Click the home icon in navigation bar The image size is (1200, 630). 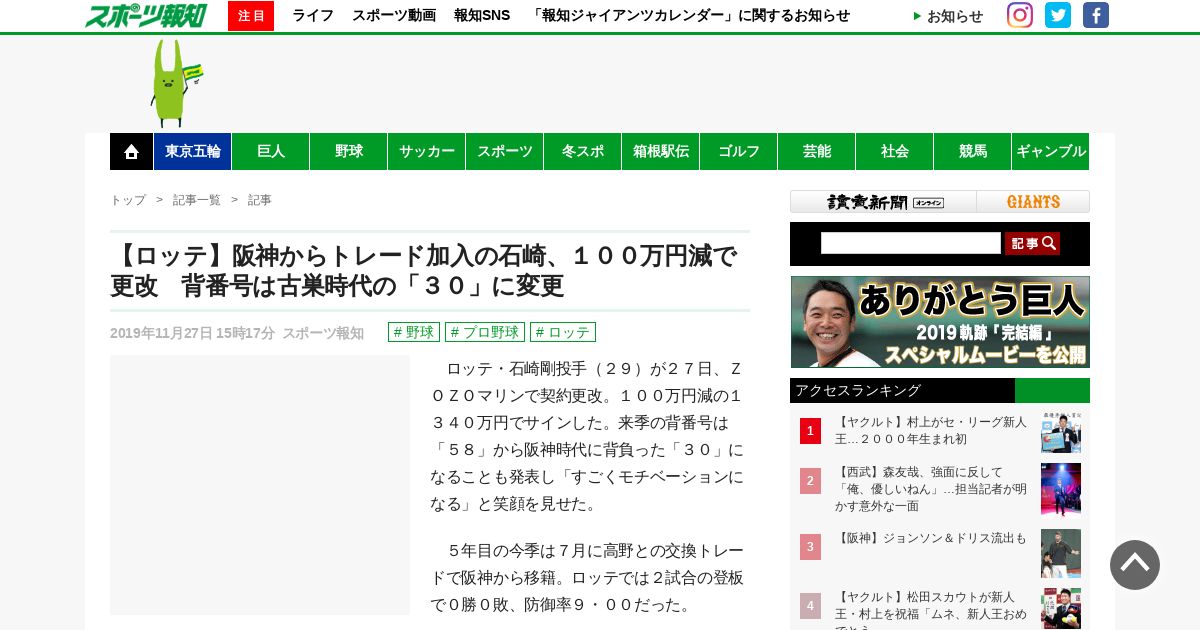(131, 151)
